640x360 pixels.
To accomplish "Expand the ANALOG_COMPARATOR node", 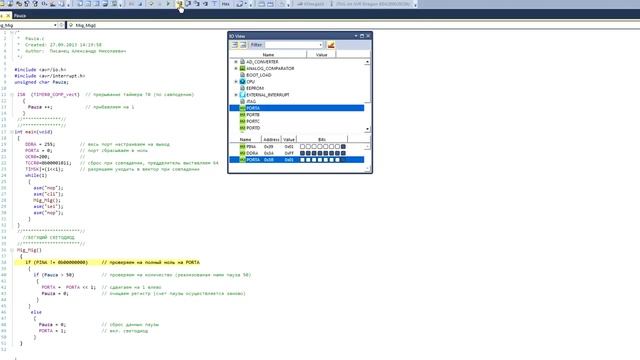I will tap(236, 69).
